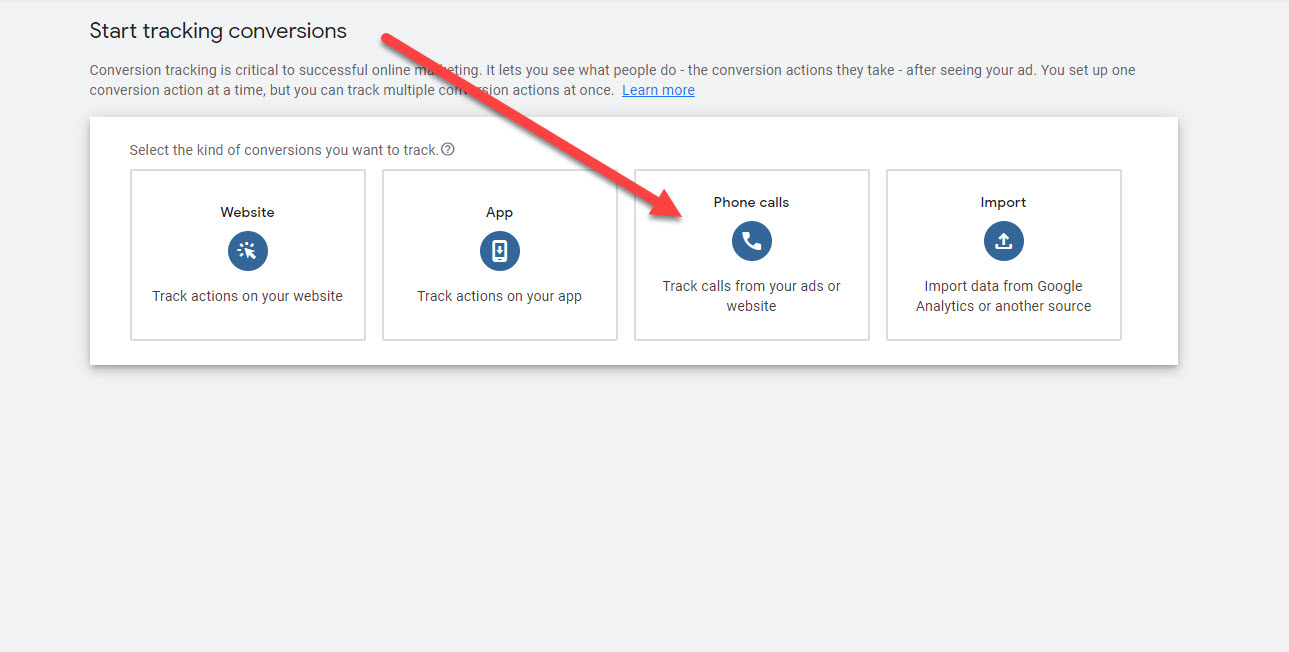Click 'Track actions on your website' text
This screenshot has width=1289, height=652.
(x=247, y=296)
